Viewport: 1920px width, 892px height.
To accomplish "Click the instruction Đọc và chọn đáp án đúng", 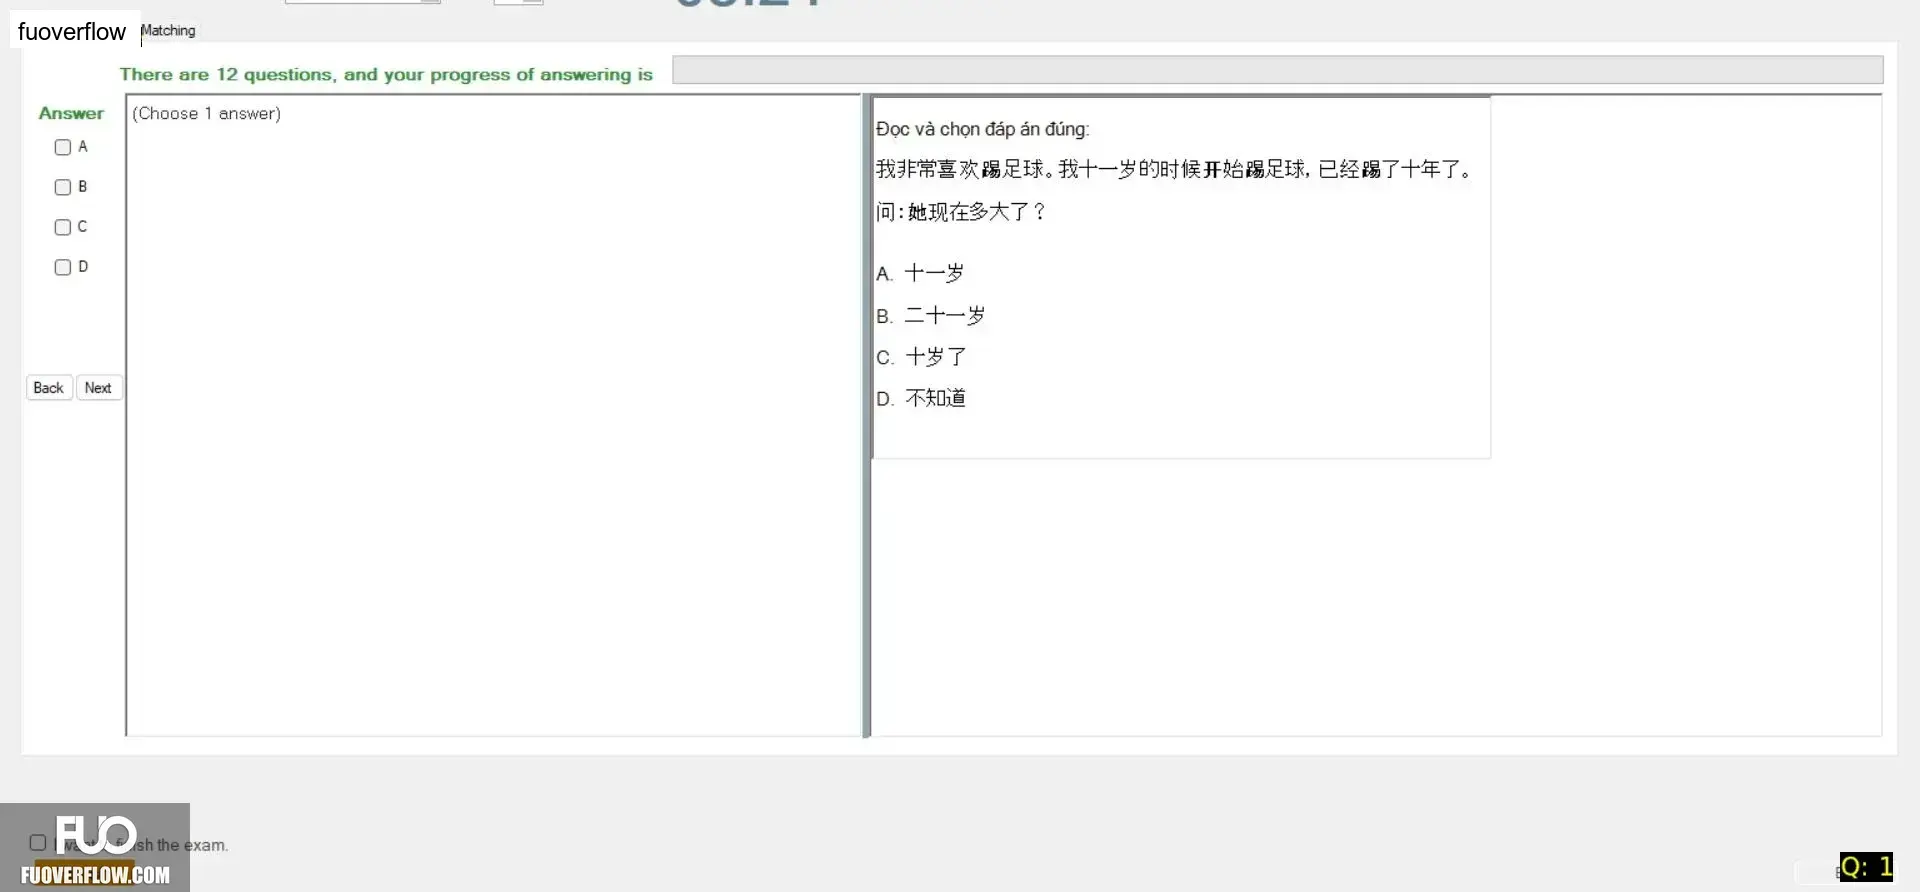I will coord(983,129).
